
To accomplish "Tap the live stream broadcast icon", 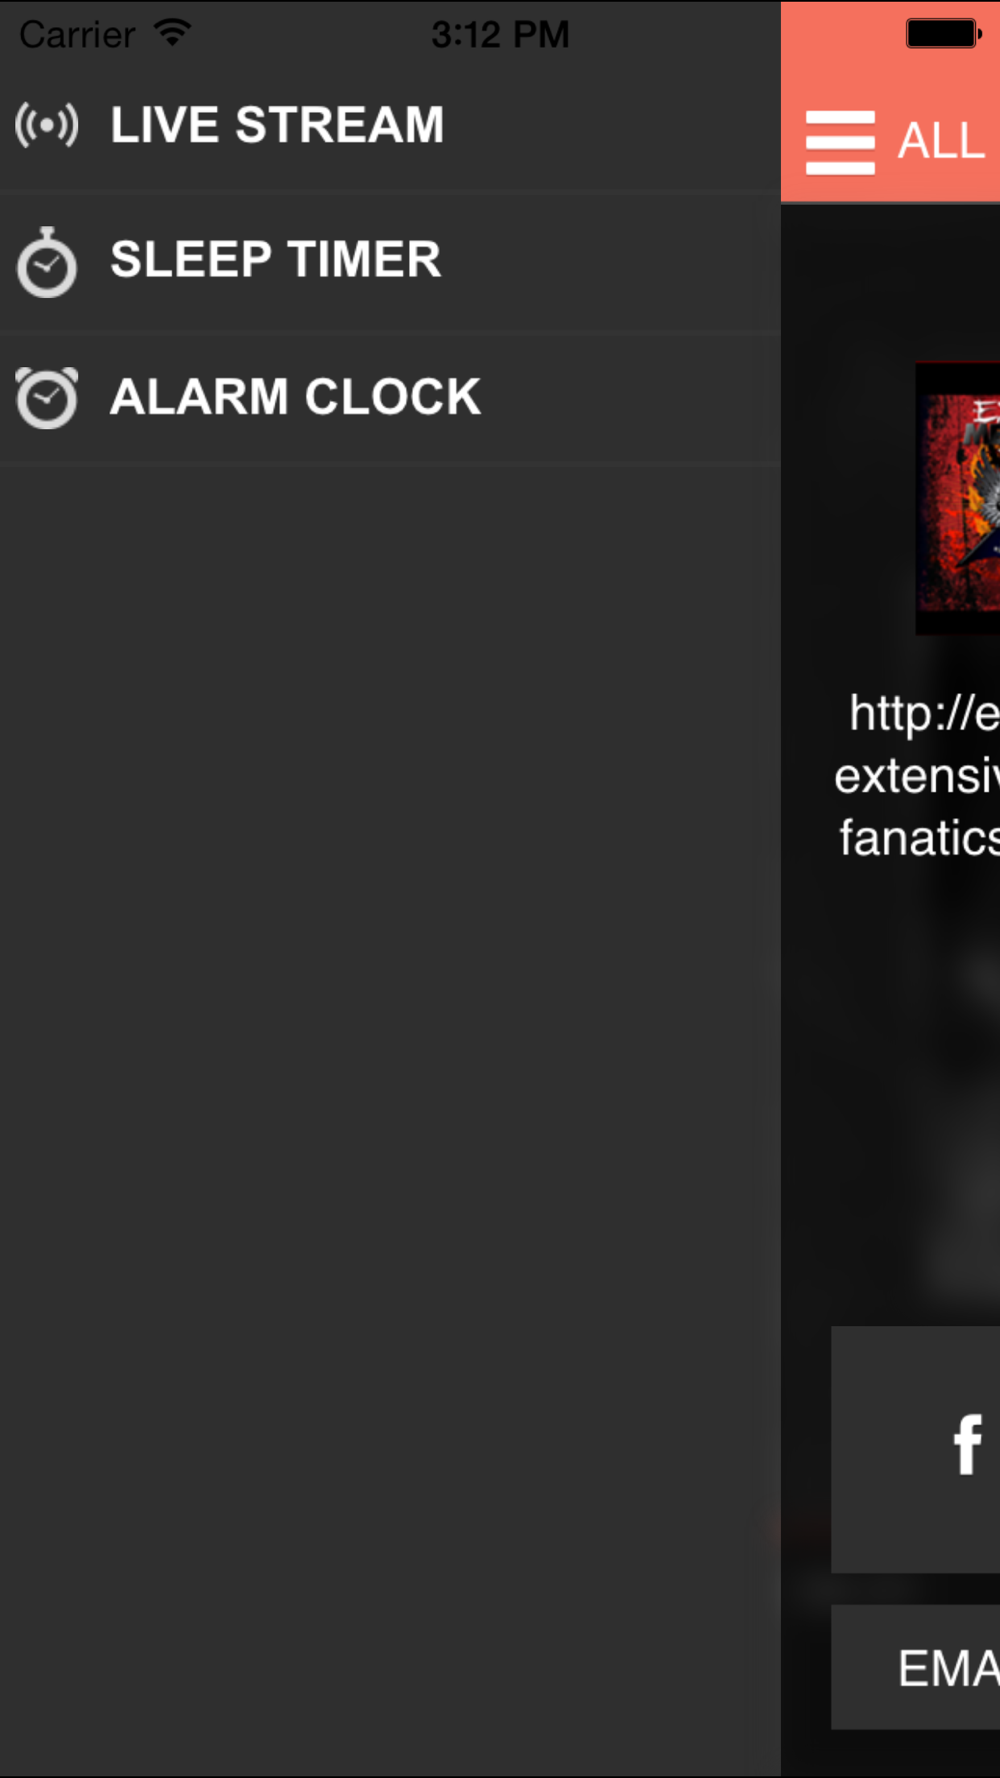I will (x=46, y=126).
